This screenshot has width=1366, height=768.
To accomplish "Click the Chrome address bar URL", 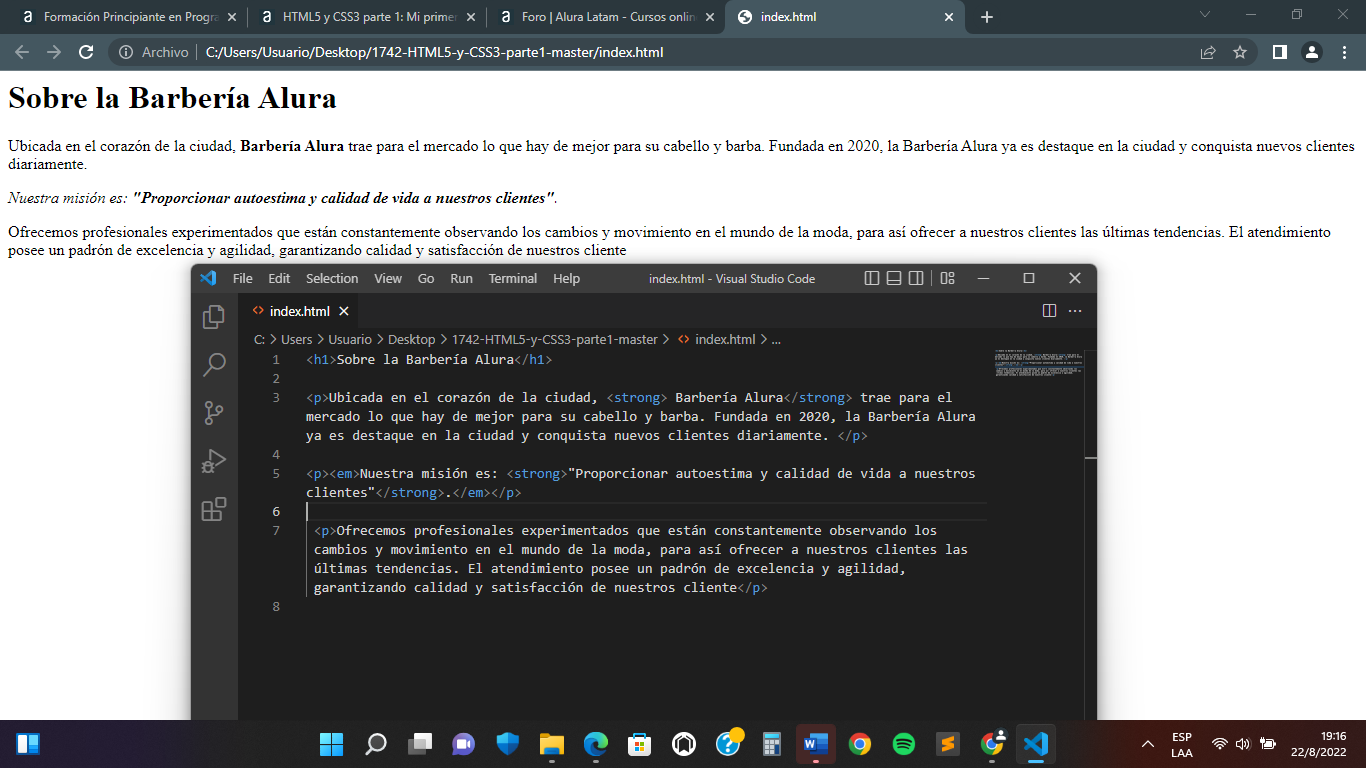I will click(x=434, y=52).
